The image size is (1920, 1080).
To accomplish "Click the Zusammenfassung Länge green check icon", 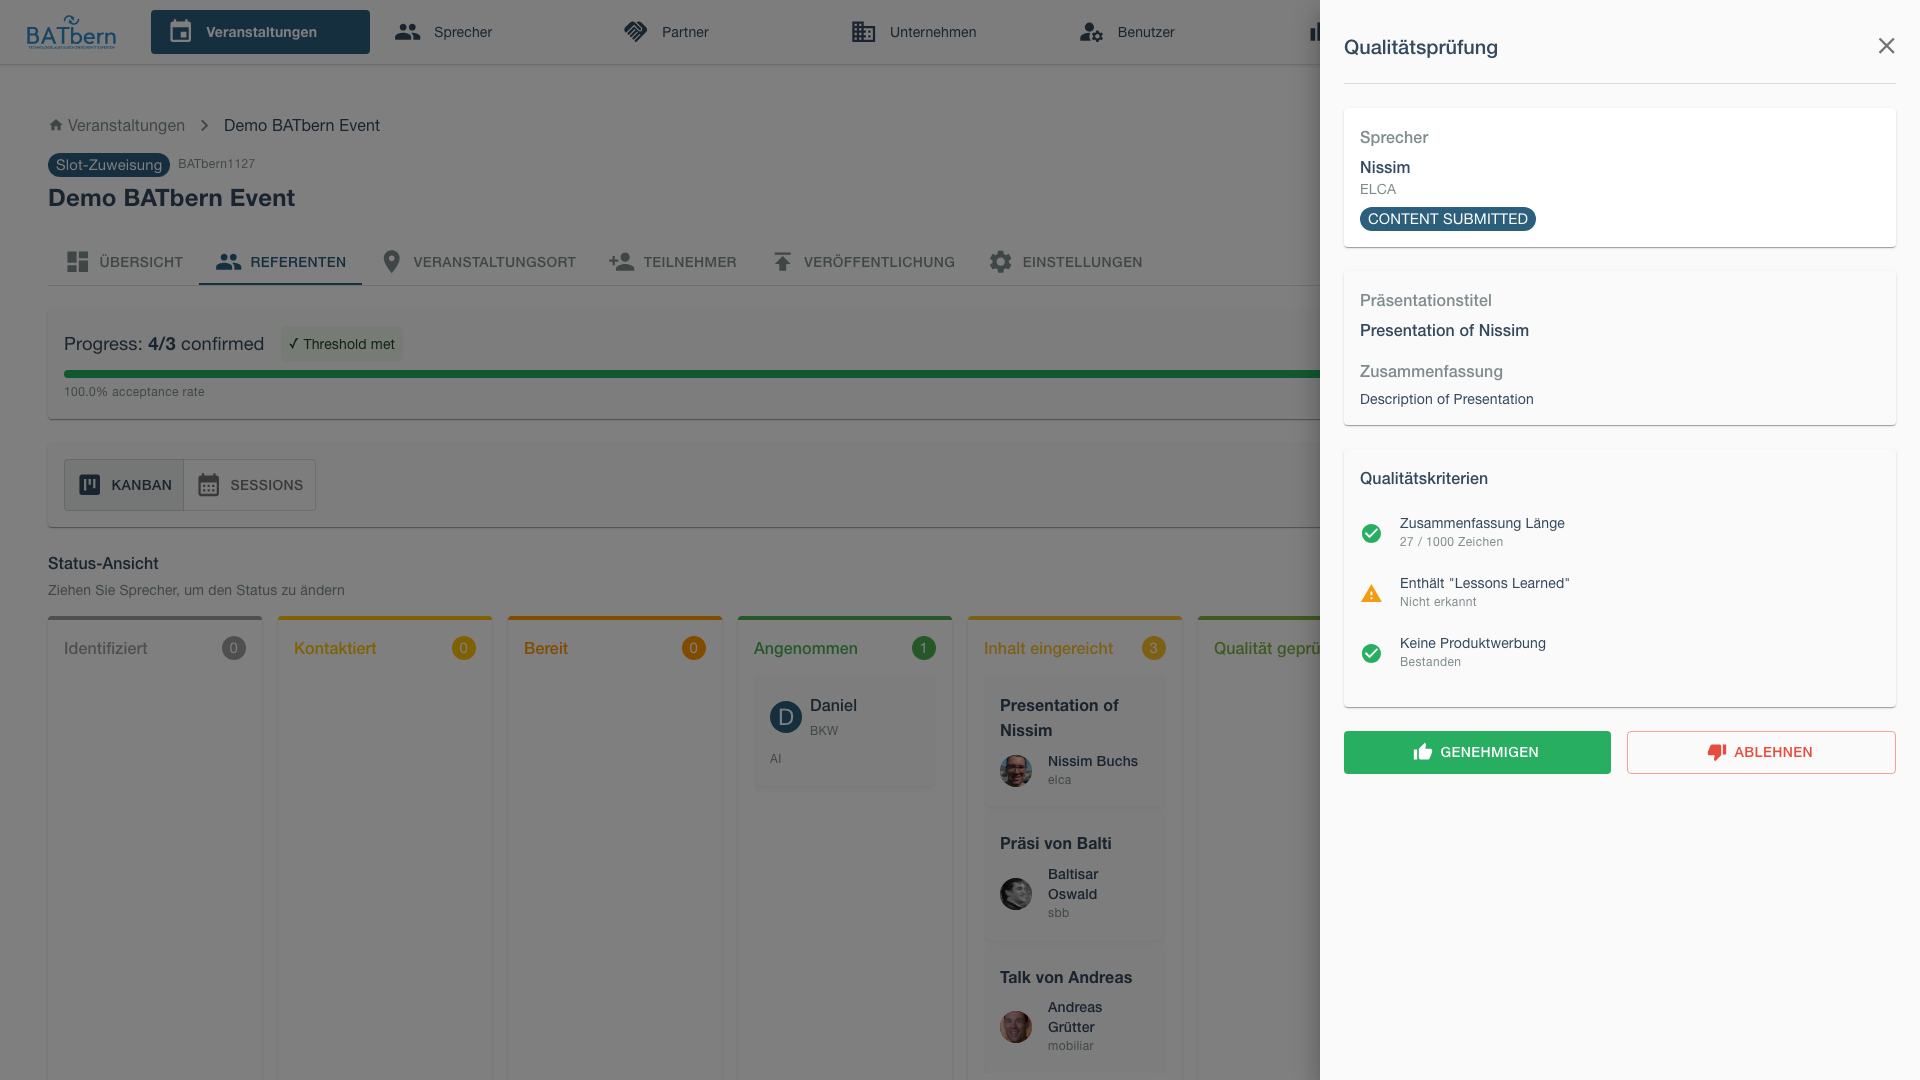I will [x=1371, y=533].
